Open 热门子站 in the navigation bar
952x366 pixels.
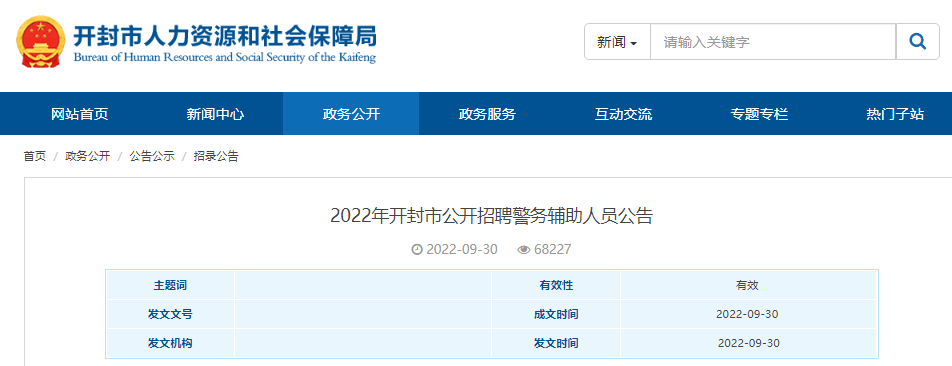point(895,114)
